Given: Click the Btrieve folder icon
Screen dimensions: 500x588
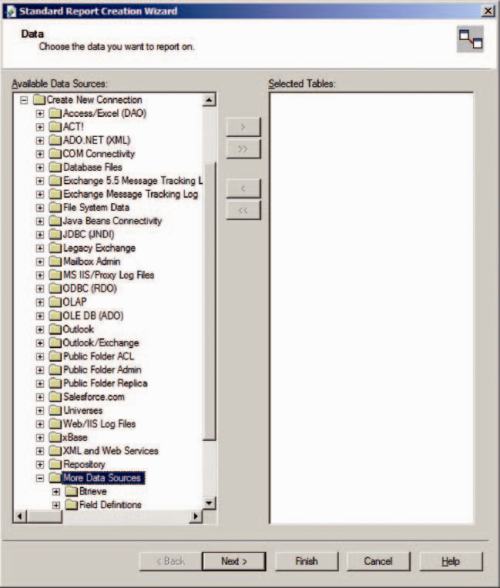Looking at the screenshot, I should [72, 491].
